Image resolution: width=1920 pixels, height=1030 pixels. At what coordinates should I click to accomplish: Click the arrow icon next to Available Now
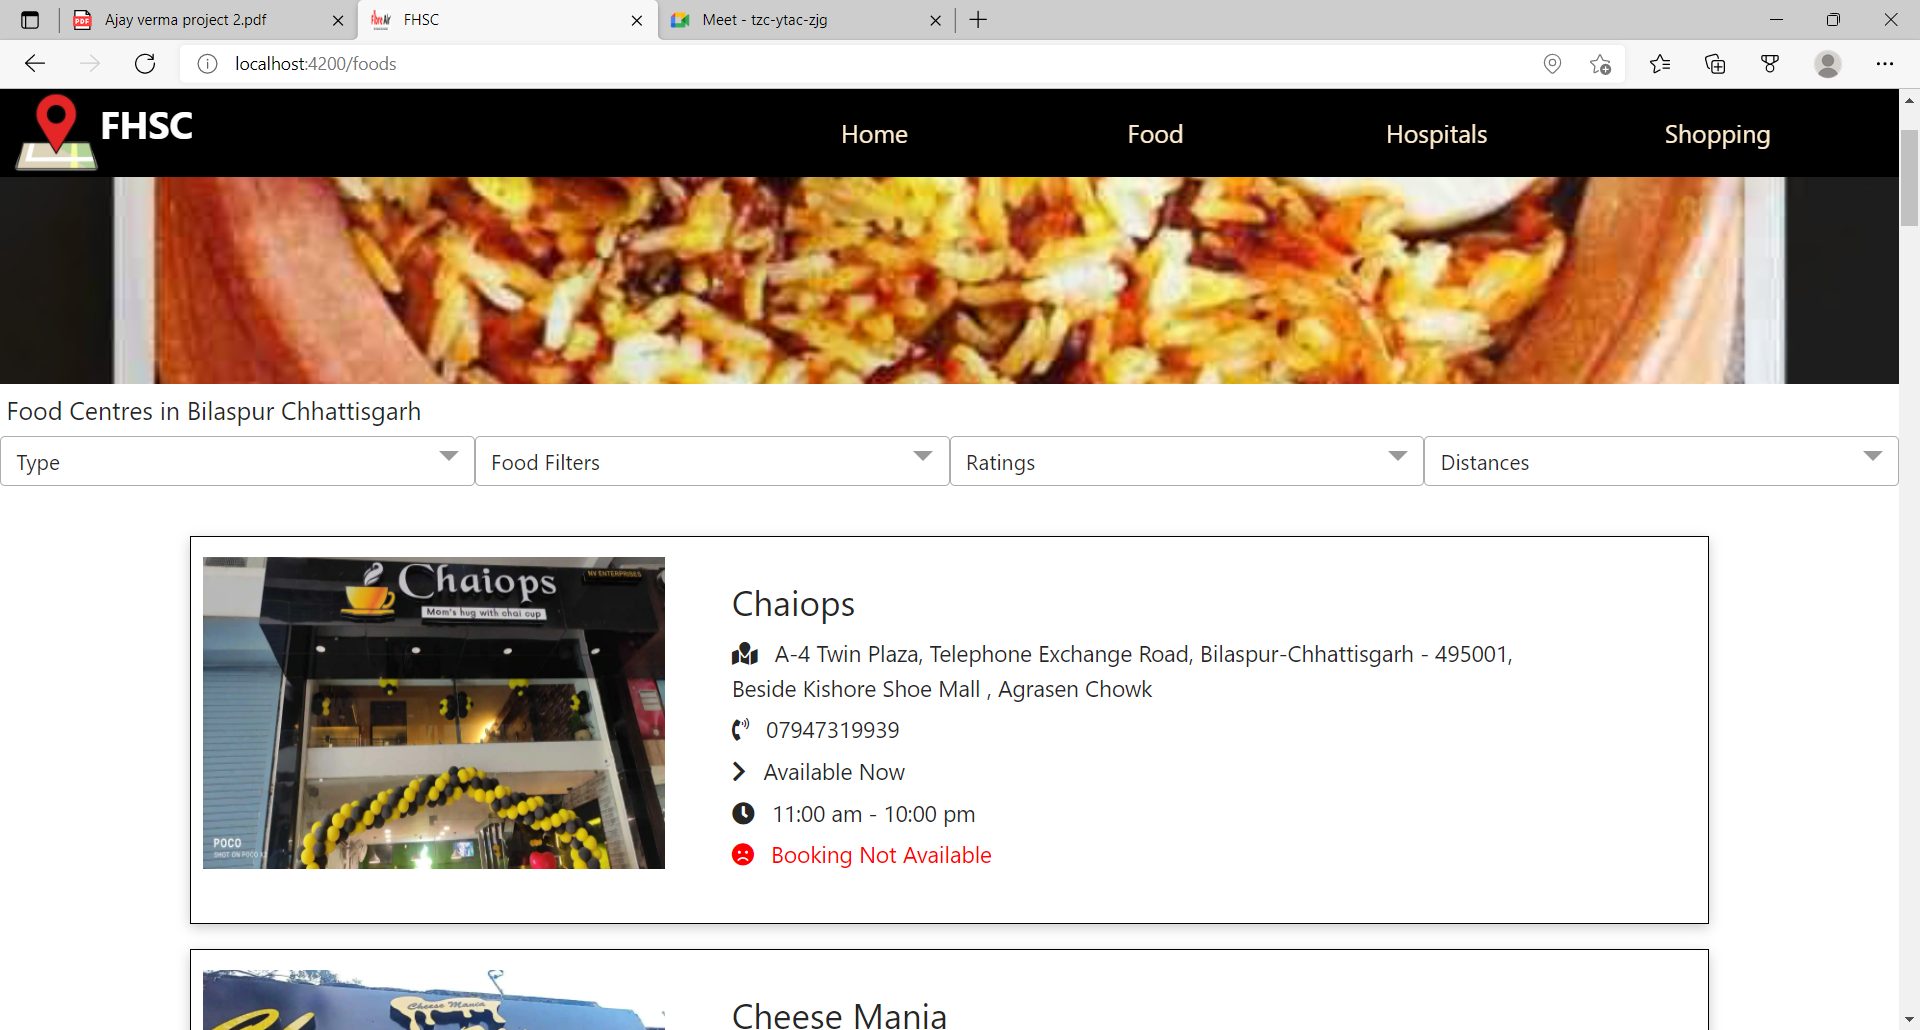point(740,771)
